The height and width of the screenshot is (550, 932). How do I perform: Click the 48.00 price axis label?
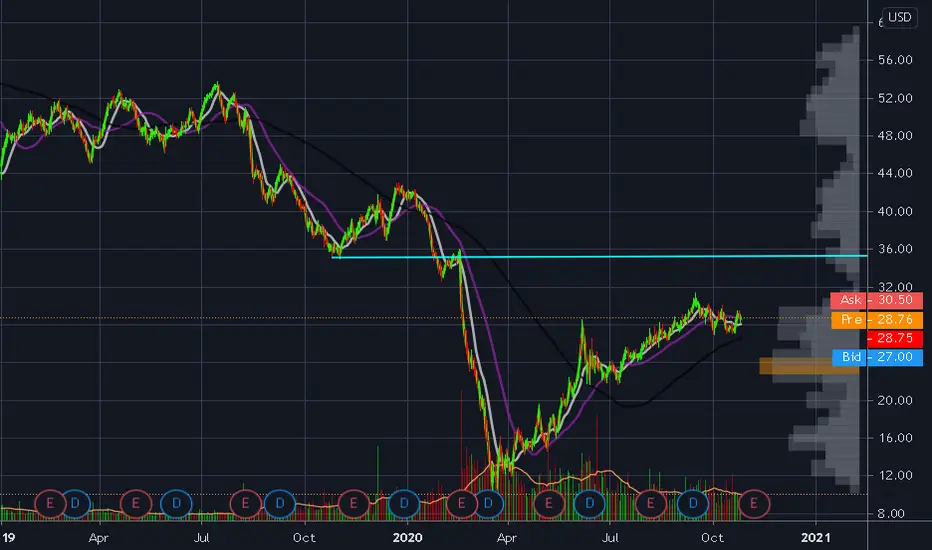[895, 136]
